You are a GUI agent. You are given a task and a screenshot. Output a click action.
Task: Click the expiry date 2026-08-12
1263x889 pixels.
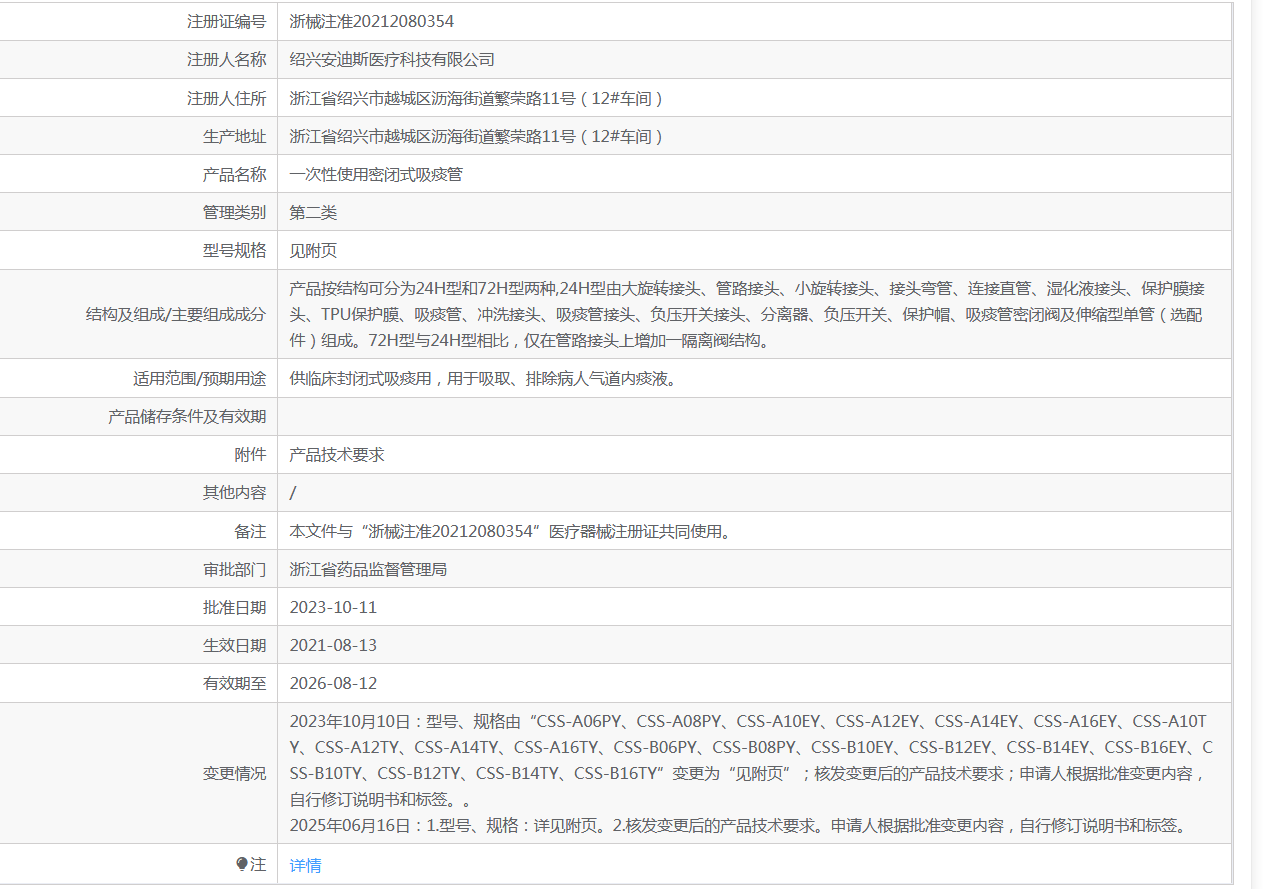tap(333, 683)
